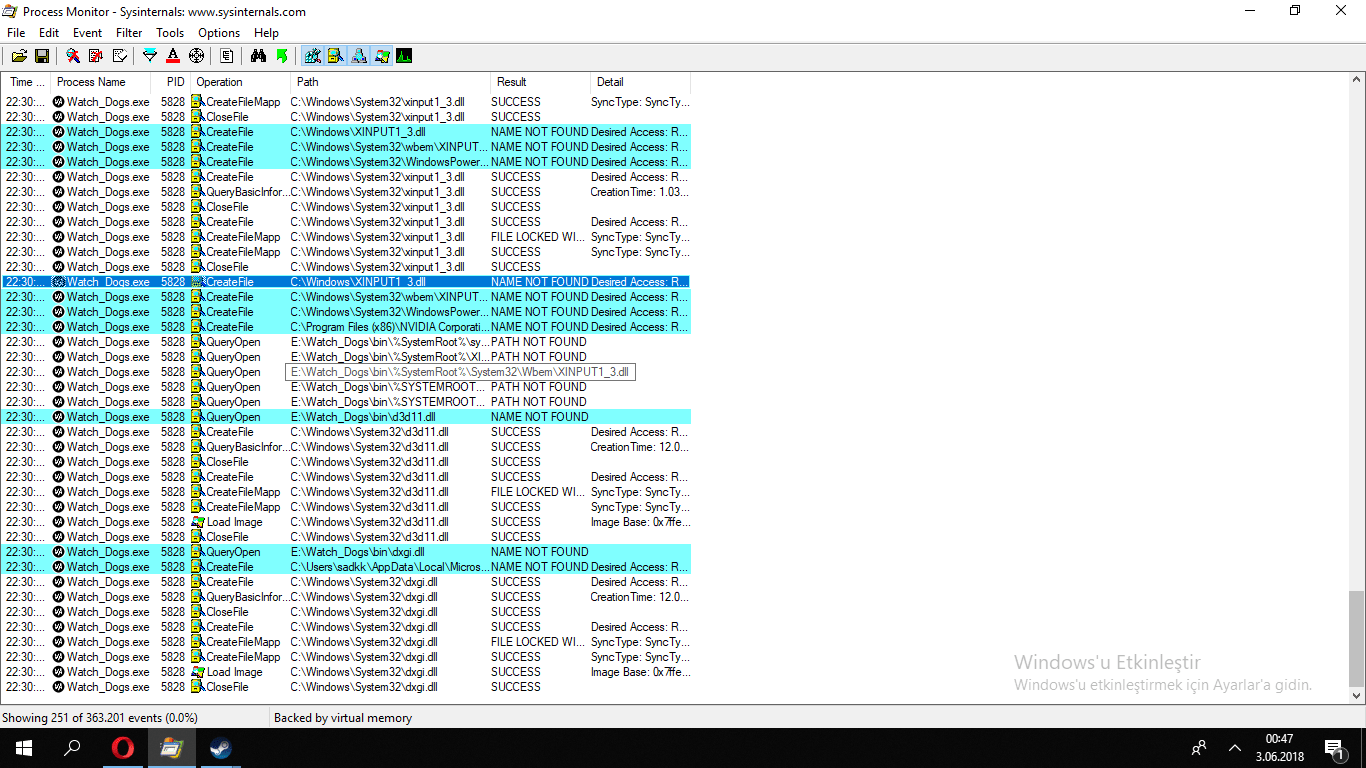Click the System32\Wbem\XINPUT1_3.dll path tooltip
Screen dimensions: 1366x768
pyautogui.click(x=460, y=372)
